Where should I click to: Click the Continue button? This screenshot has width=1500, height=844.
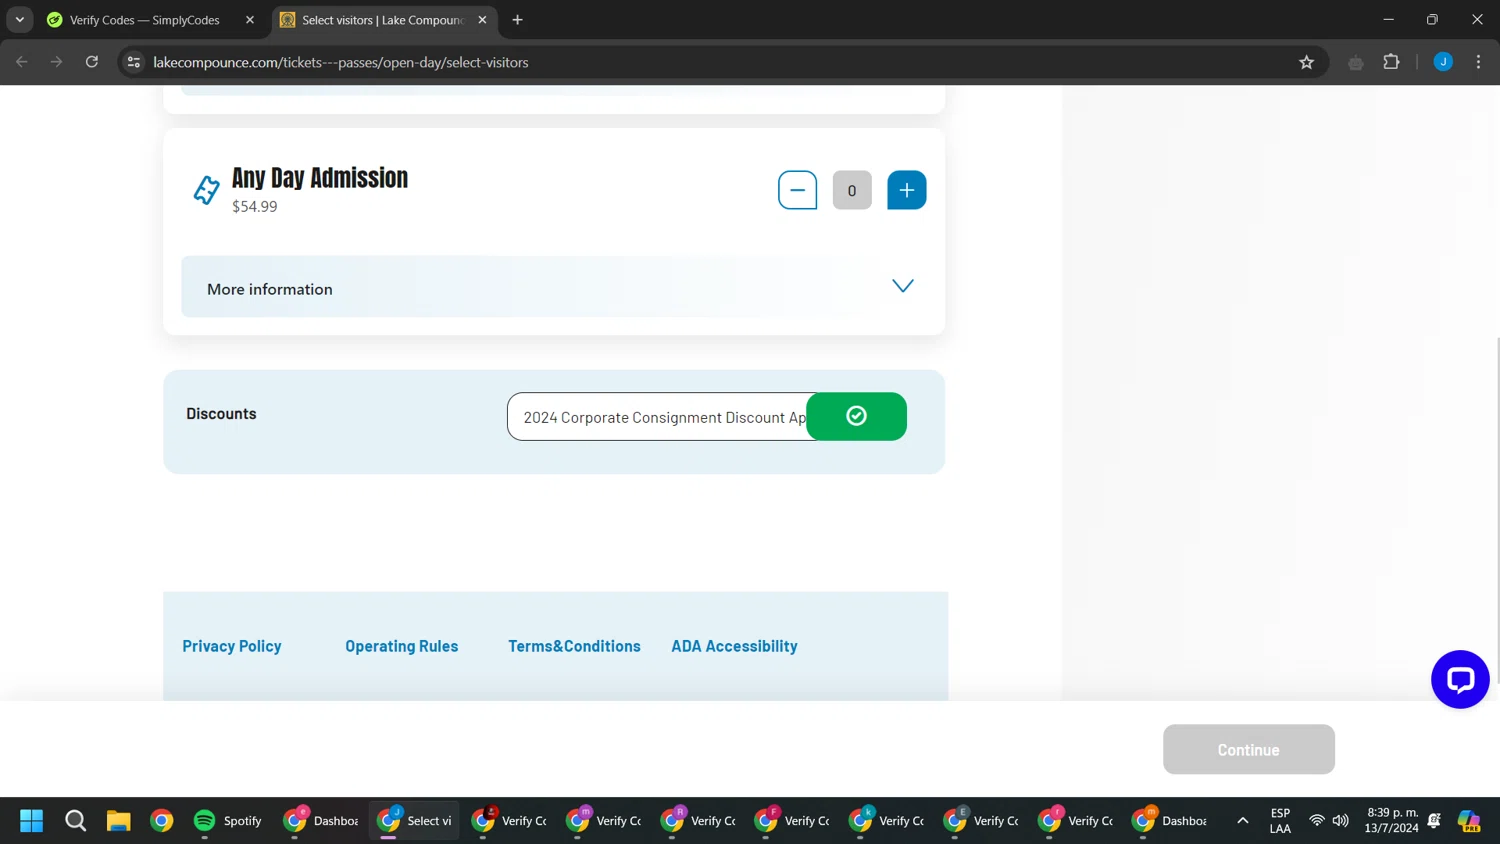1248,749
